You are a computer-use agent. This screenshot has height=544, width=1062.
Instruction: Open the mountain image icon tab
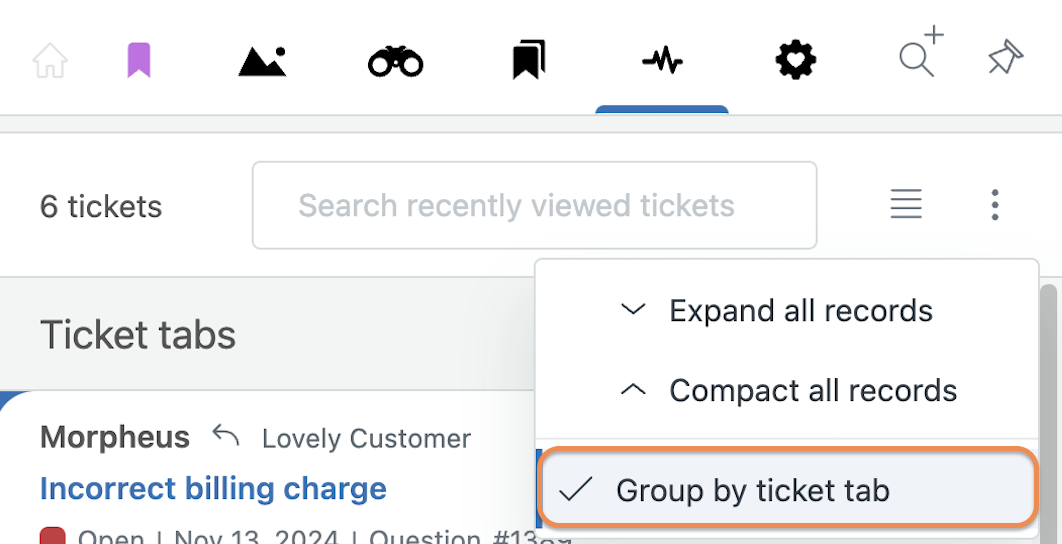pos(263,61)
